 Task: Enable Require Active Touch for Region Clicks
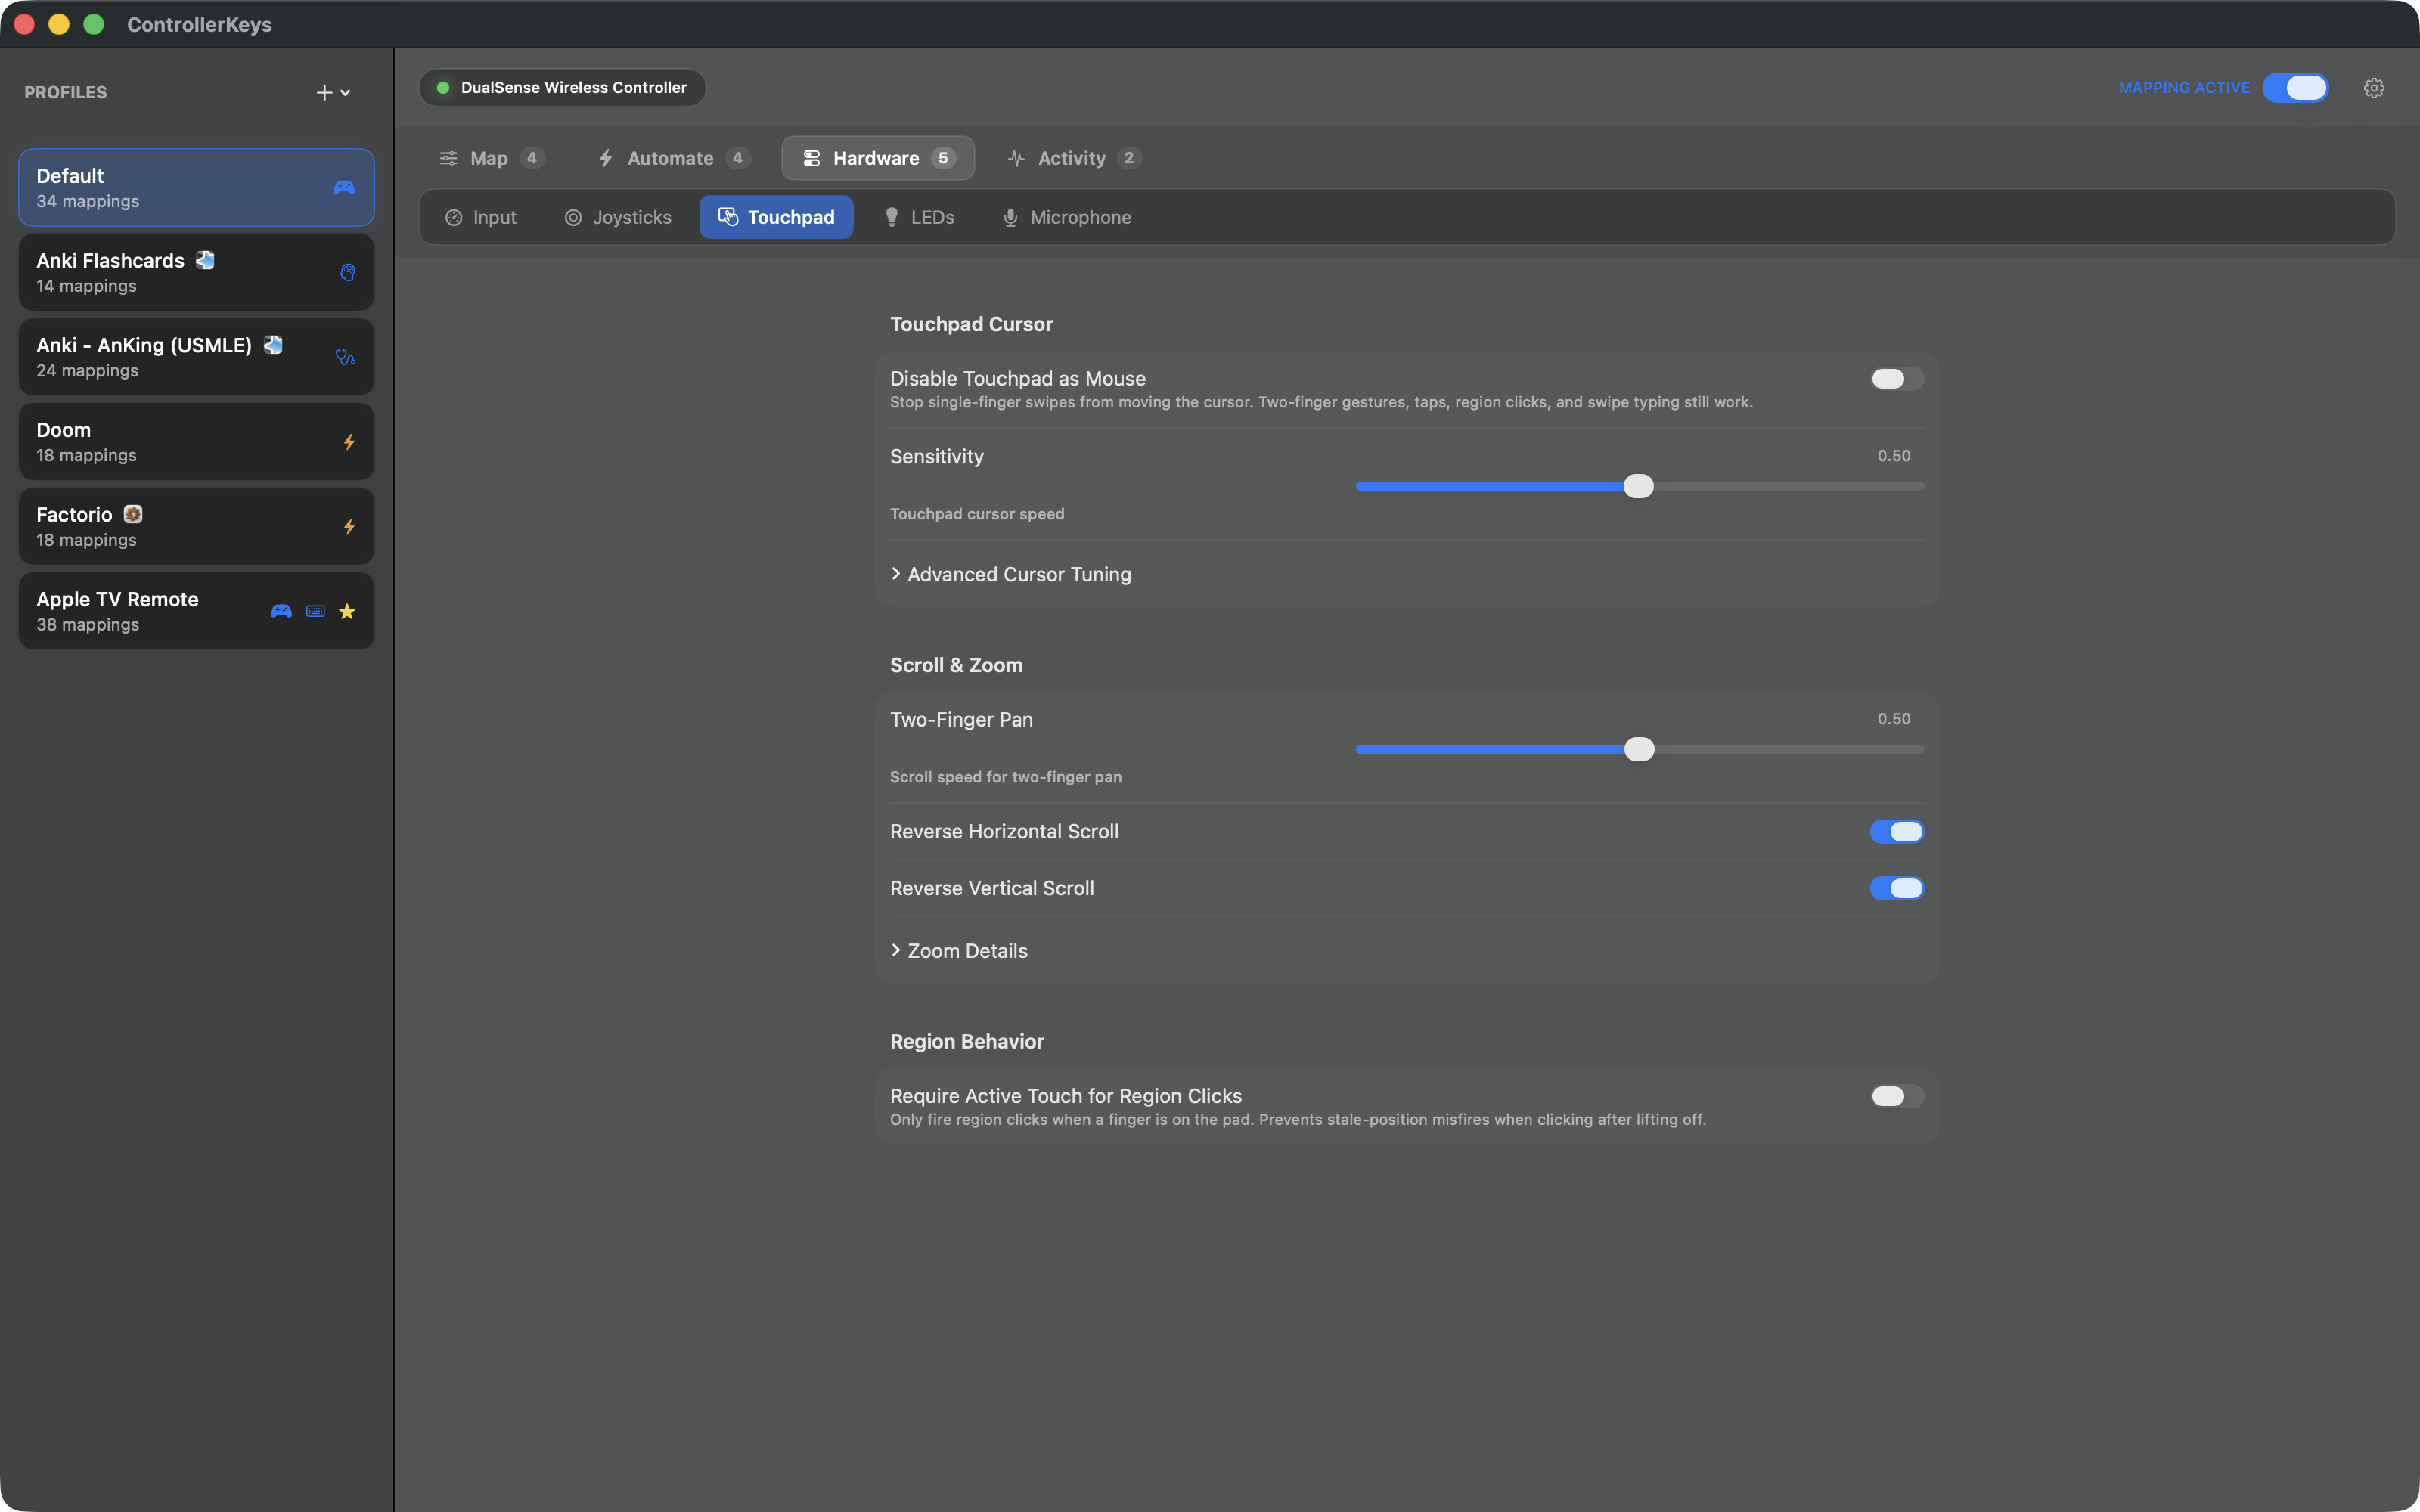(x=1896, y=1096)
